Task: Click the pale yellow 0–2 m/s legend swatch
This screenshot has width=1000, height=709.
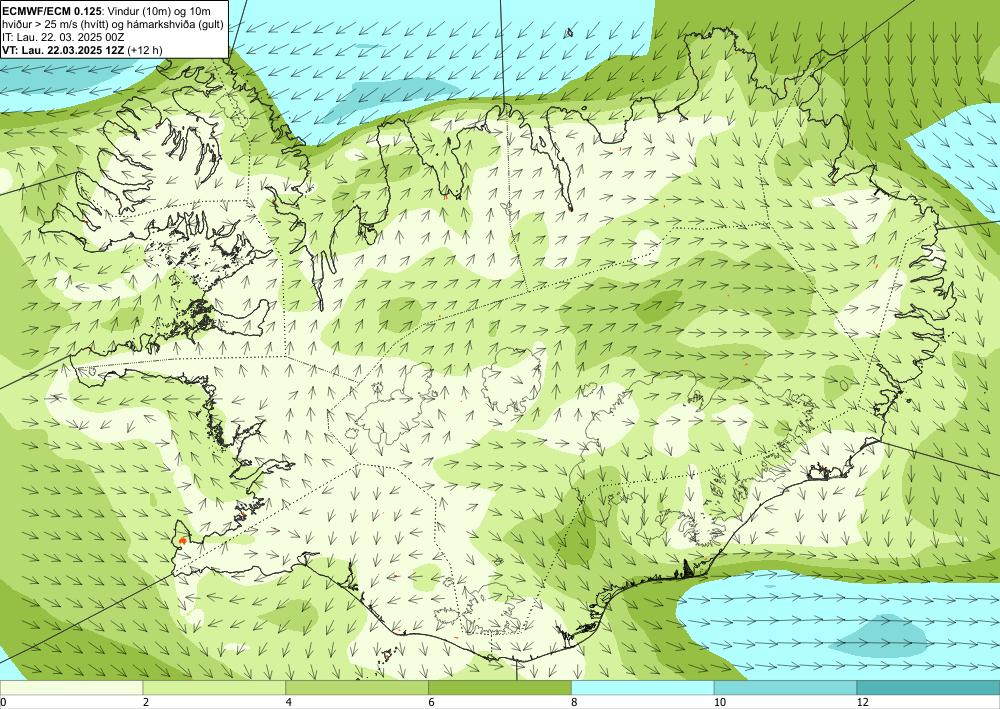Action: [71, 688]
